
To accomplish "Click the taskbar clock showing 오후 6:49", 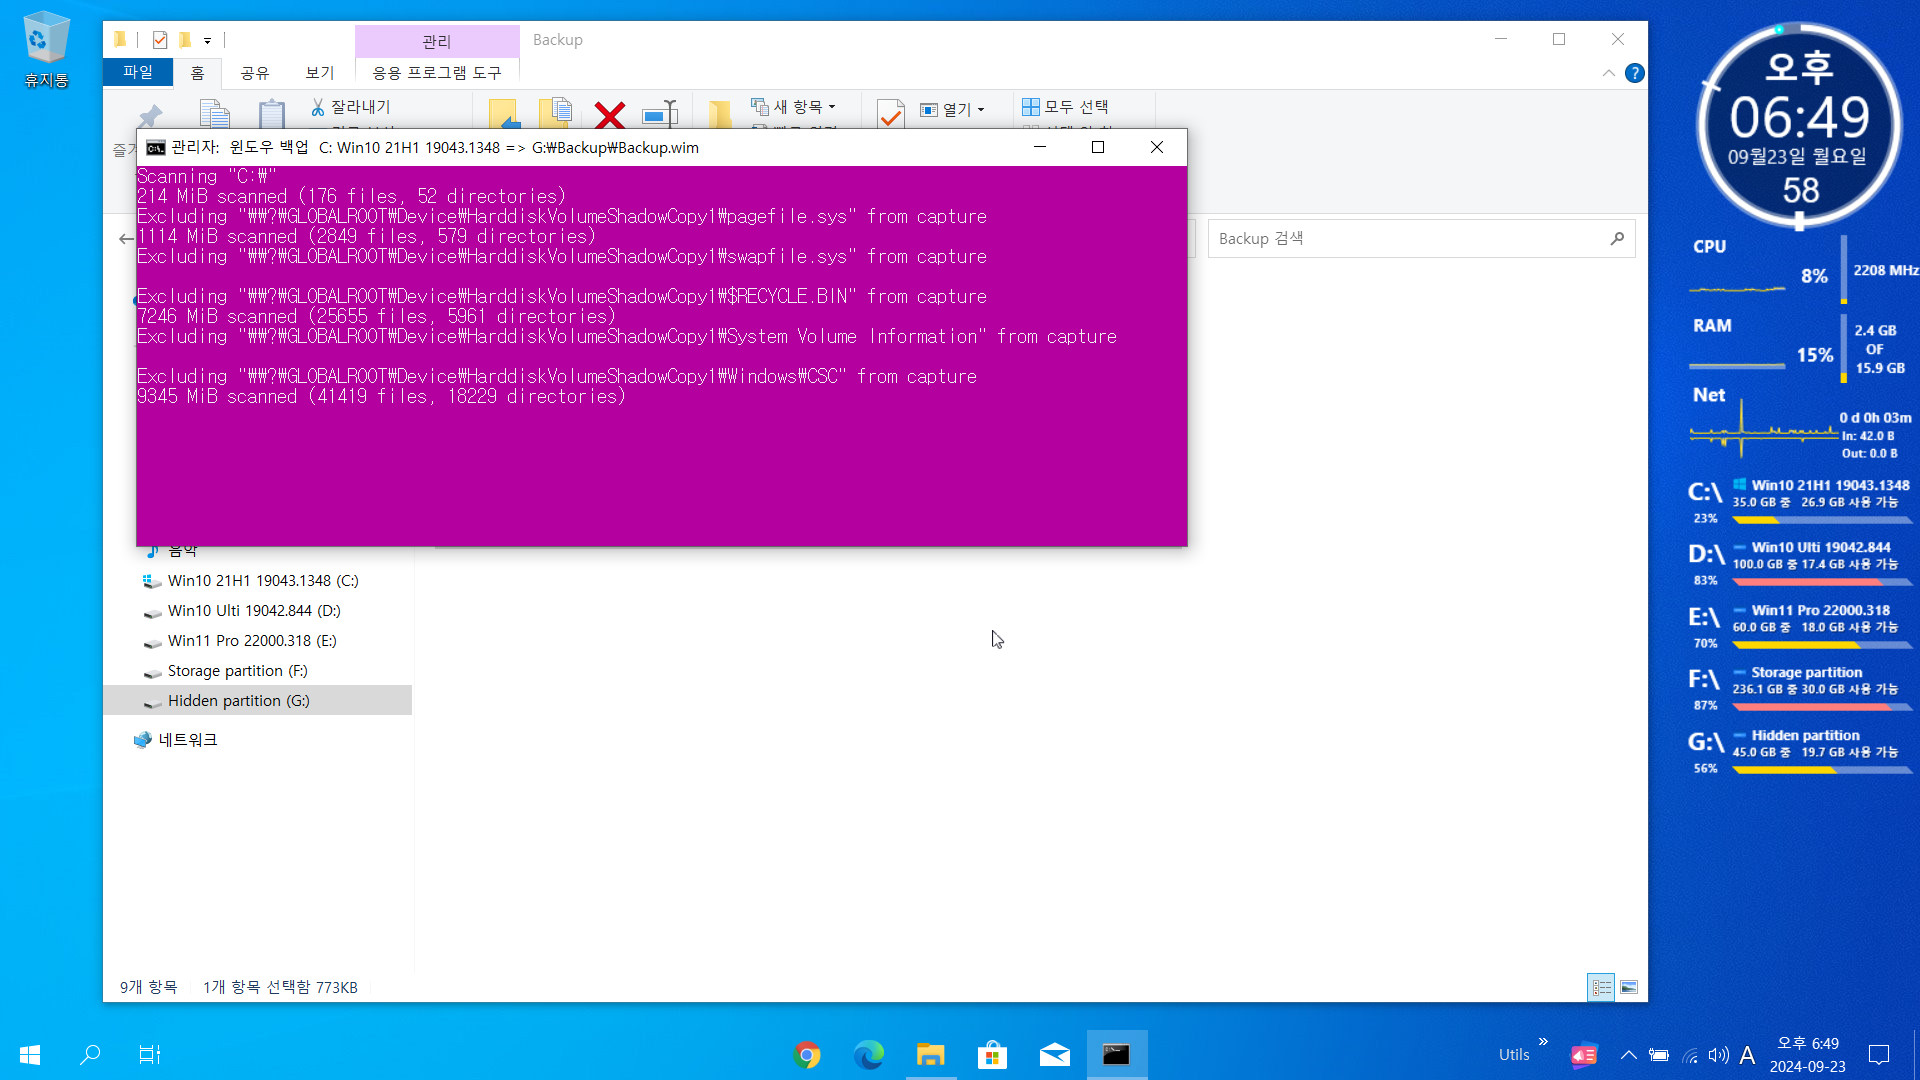I will point(1807,1055).
